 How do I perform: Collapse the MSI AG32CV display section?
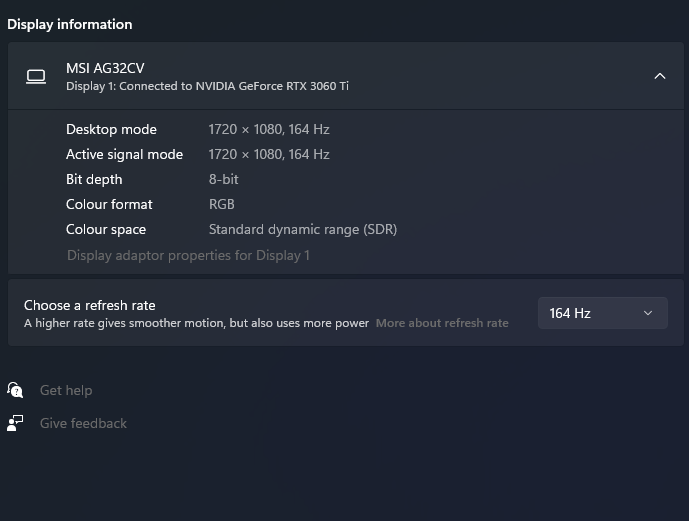(x=659, y=76)
